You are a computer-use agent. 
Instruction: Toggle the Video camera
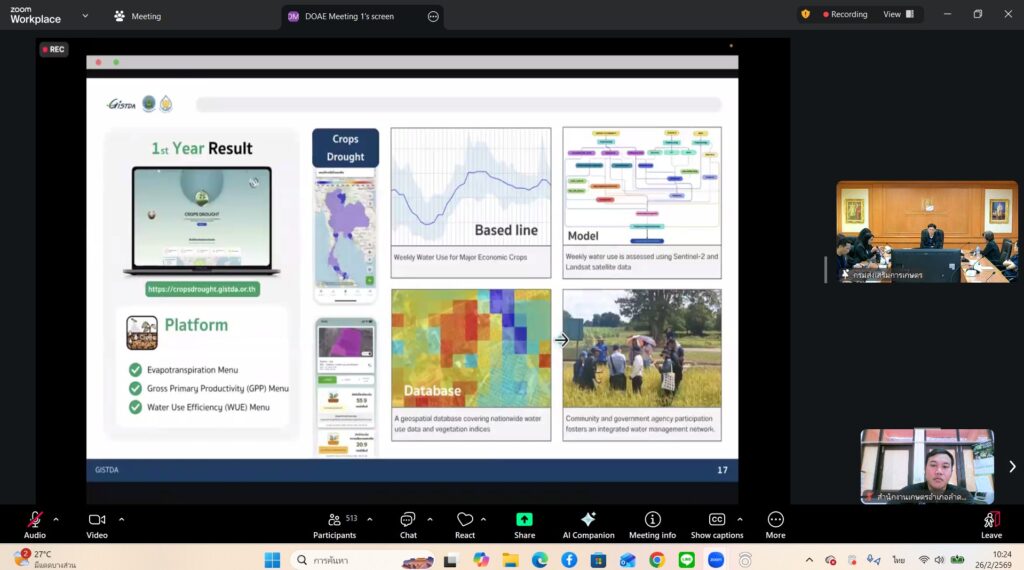point(97,521)
